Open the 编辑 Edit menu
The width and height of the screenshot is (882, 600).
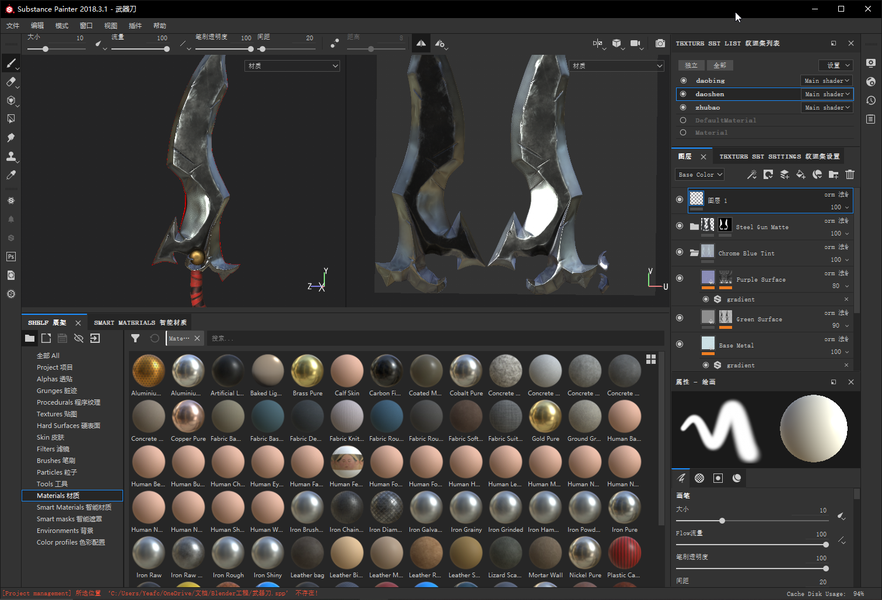(x=37, y=25)
